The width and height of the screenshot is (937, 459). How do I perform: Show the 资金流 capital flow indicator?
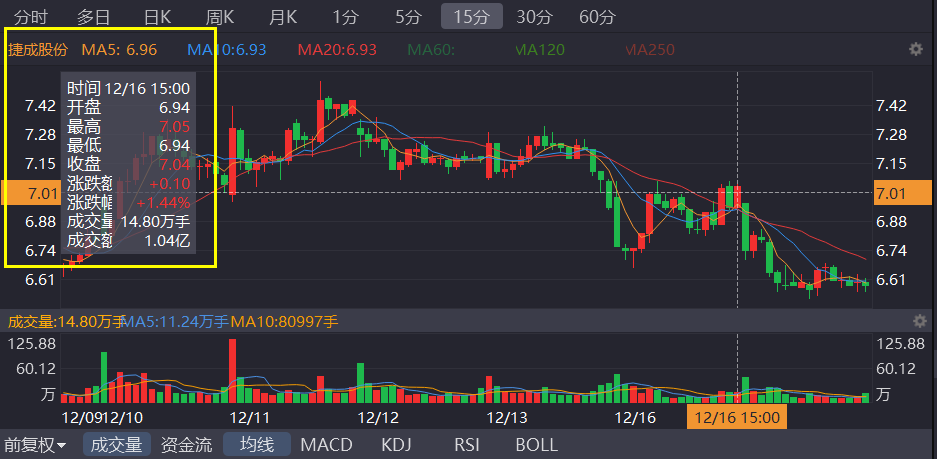186,445
